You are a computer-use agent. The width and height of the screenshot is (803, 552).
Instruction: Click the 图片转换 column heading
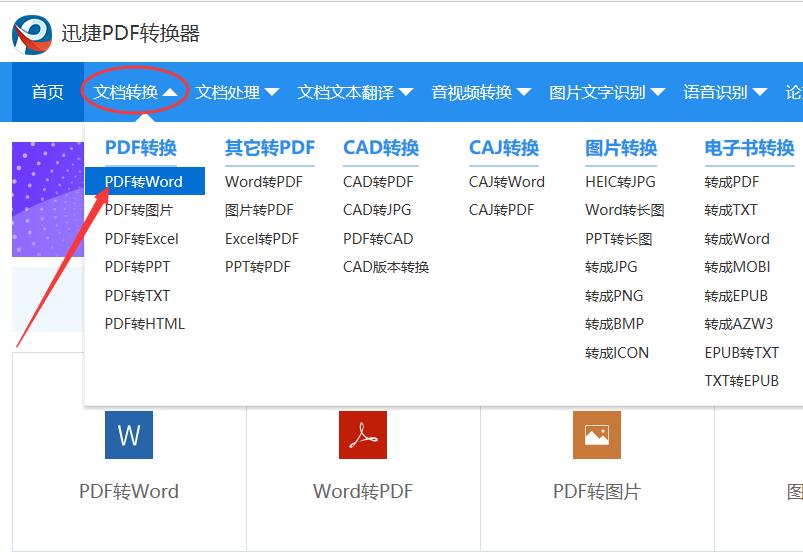point(621,148)
